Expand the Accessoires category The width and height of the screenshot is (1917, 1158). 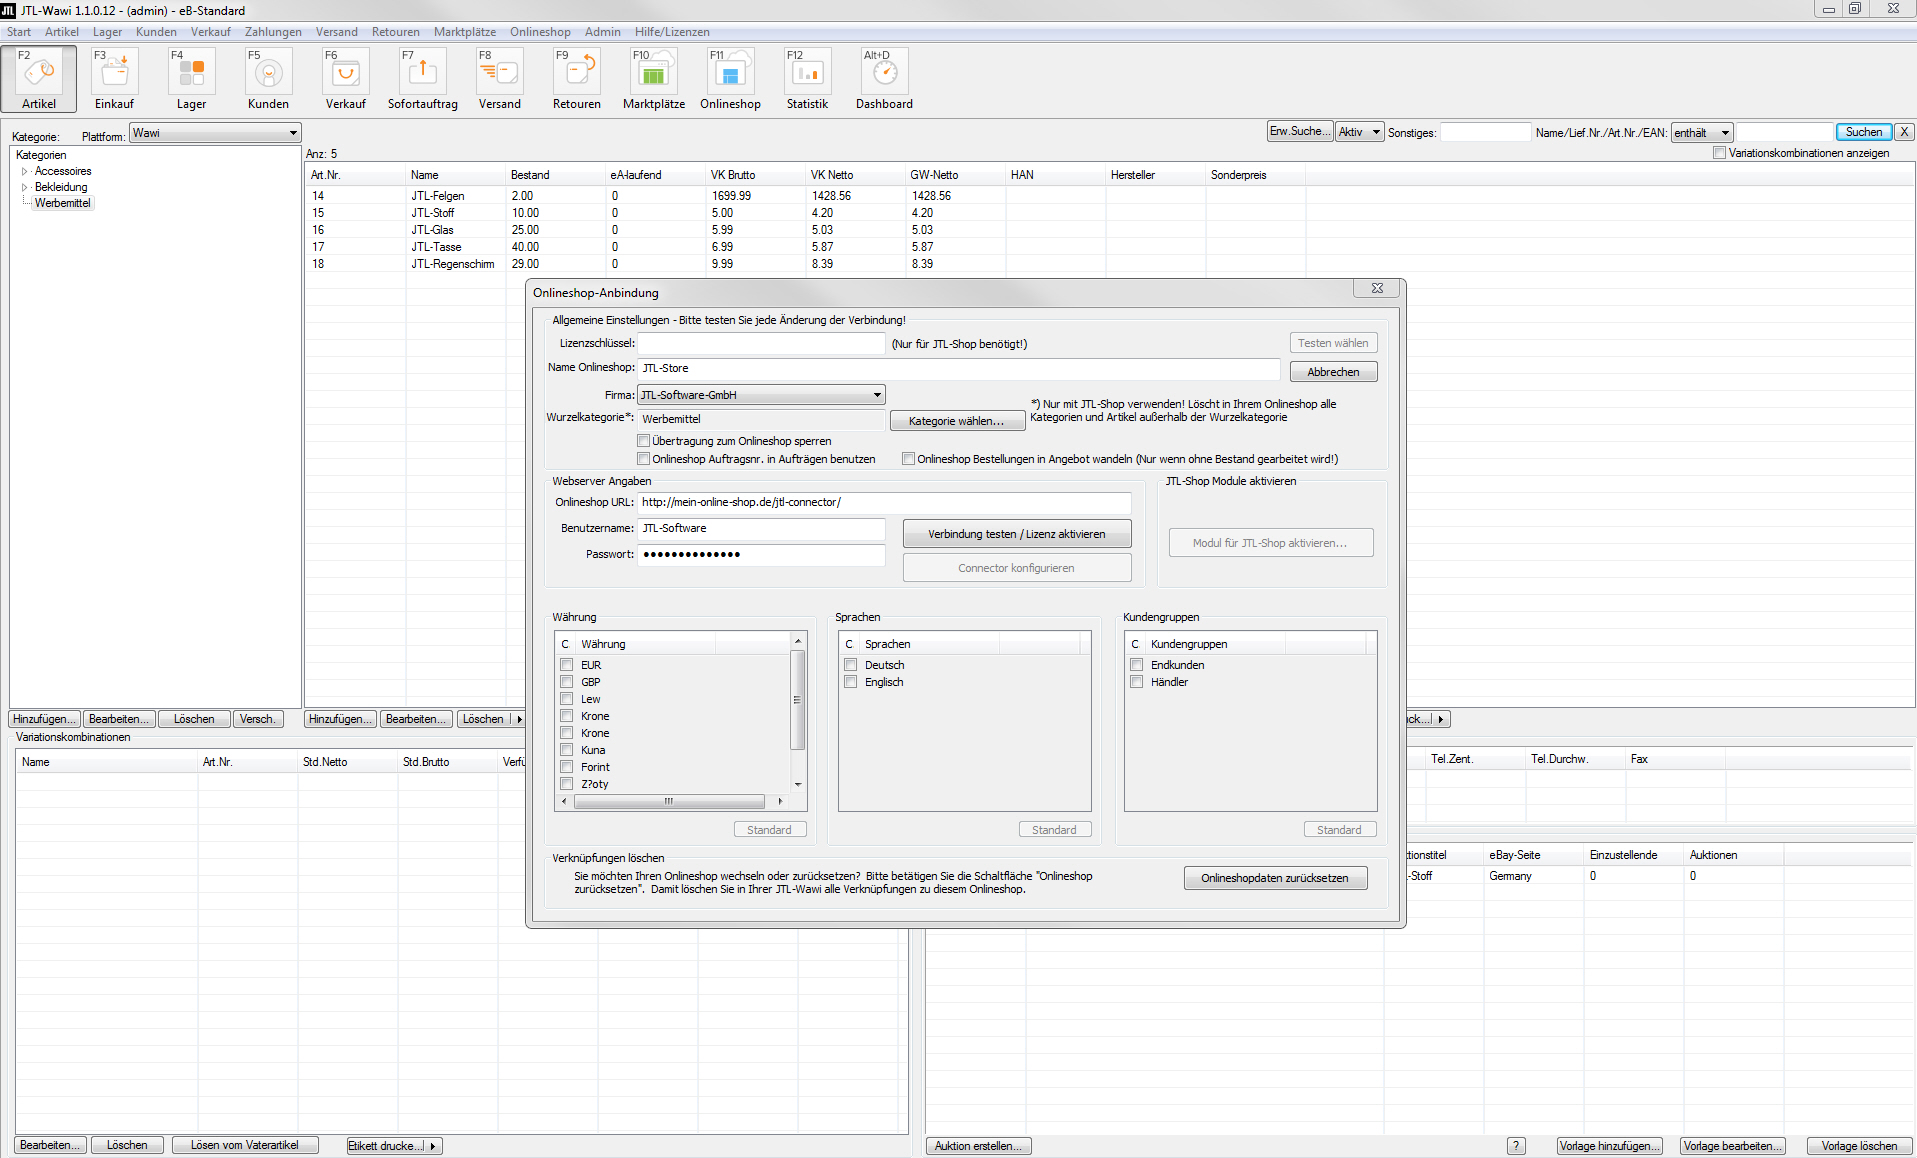[x=25, y=171]
